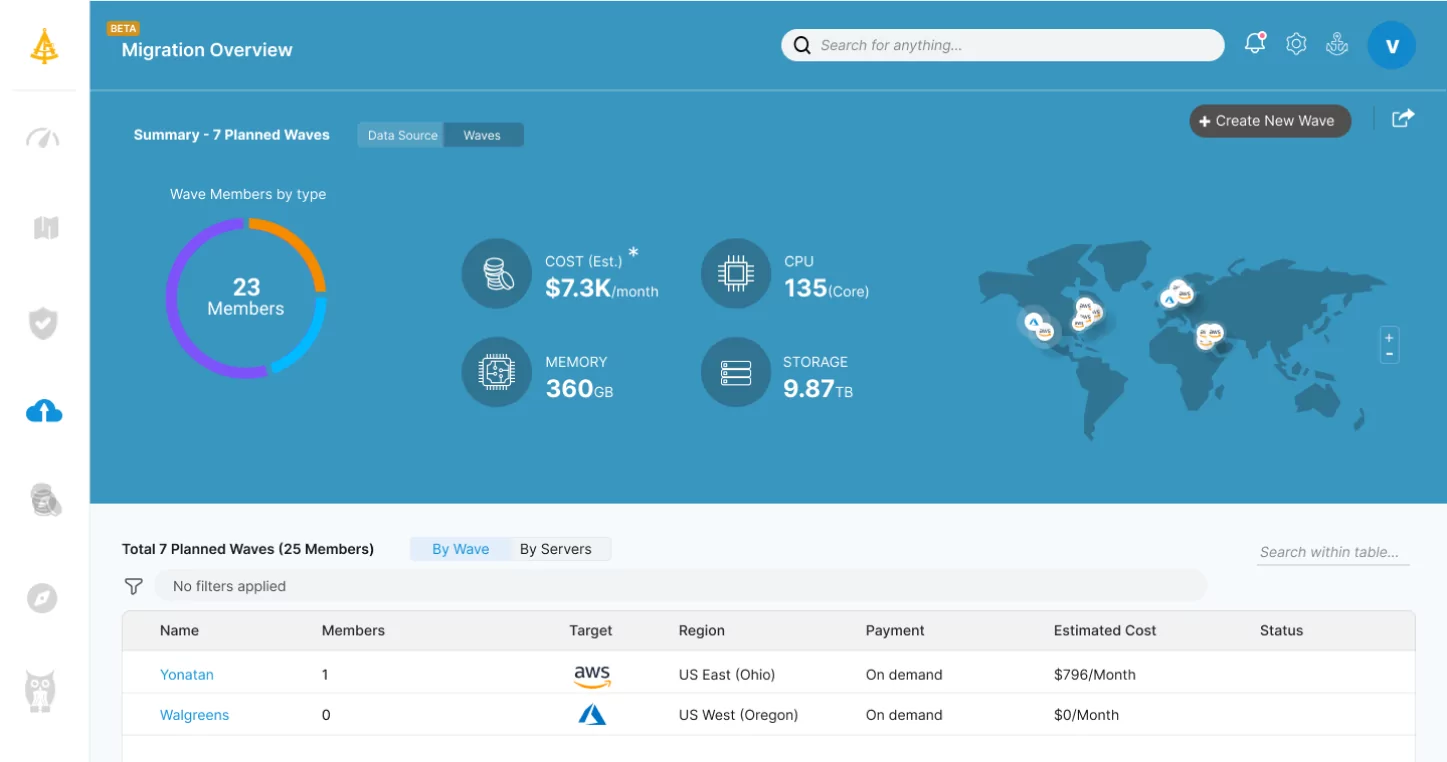Click the $7.3K/month cost value
The width and height of the screenshot is (1447, 762).
point(602,289)
